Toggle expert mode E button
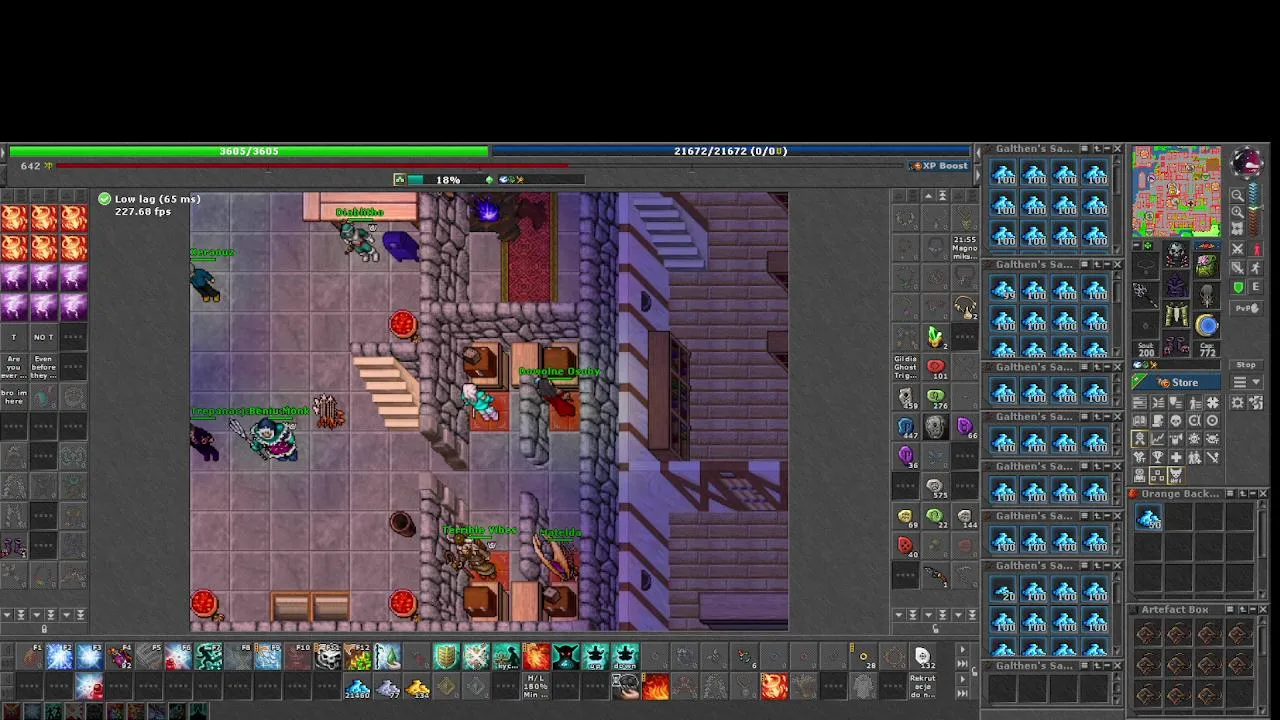1280x720 pixels. click(x=1255, y=287)
